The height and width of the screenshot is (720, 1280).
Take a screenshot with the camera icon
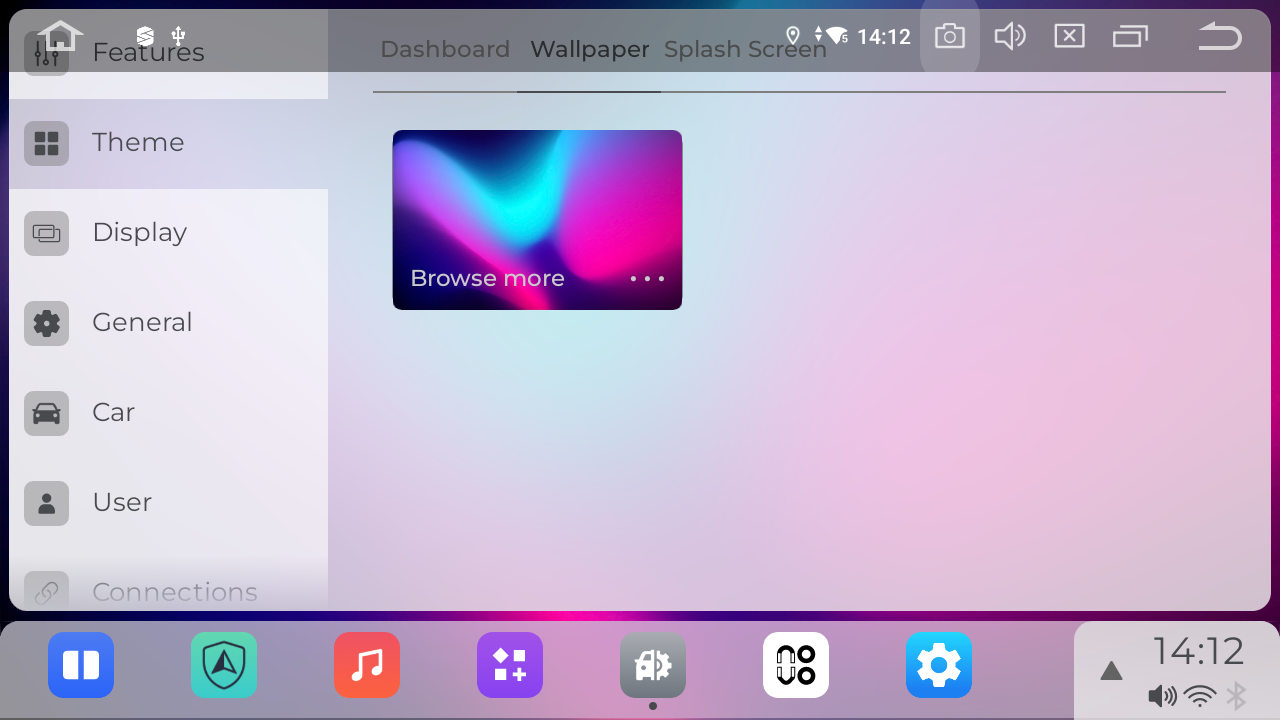949,37
